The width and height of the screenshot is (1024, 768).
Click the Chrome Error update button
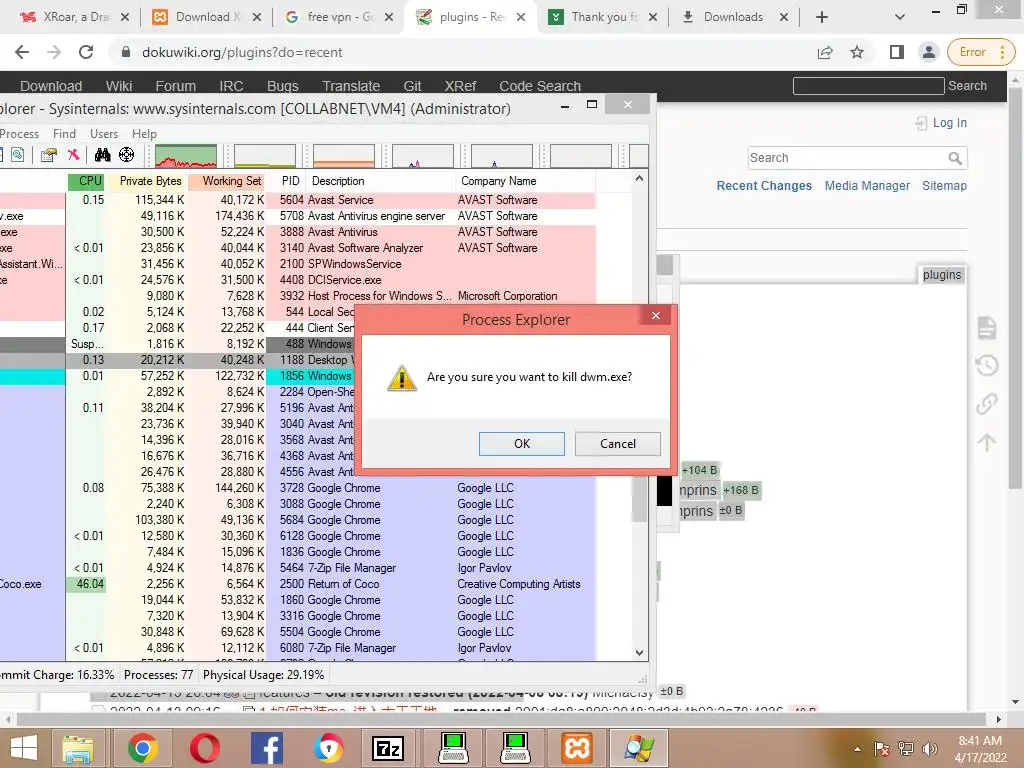tap(980, 52)
